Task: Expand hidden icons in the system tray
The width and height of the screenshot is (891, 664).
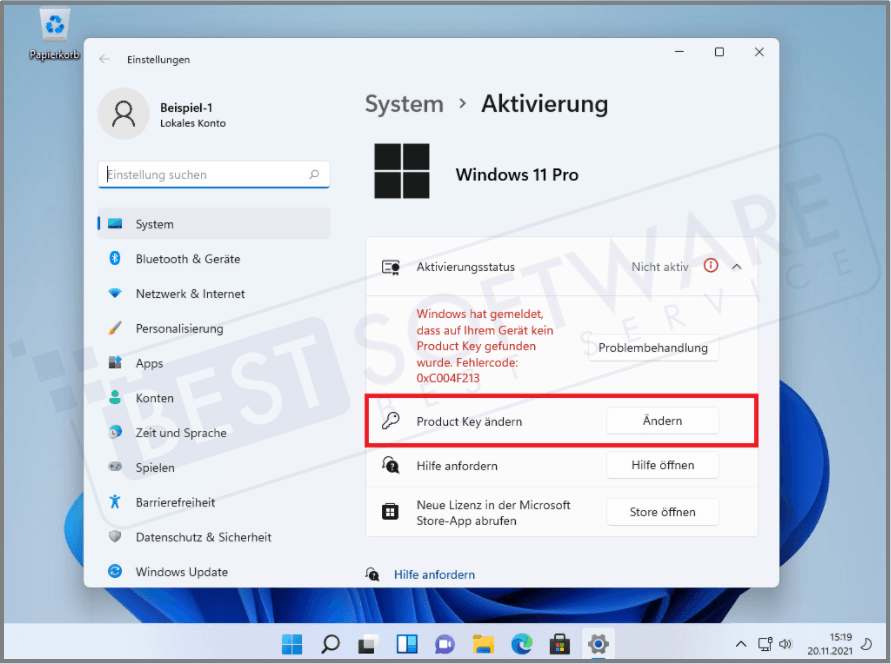Action: pos(741,644)
